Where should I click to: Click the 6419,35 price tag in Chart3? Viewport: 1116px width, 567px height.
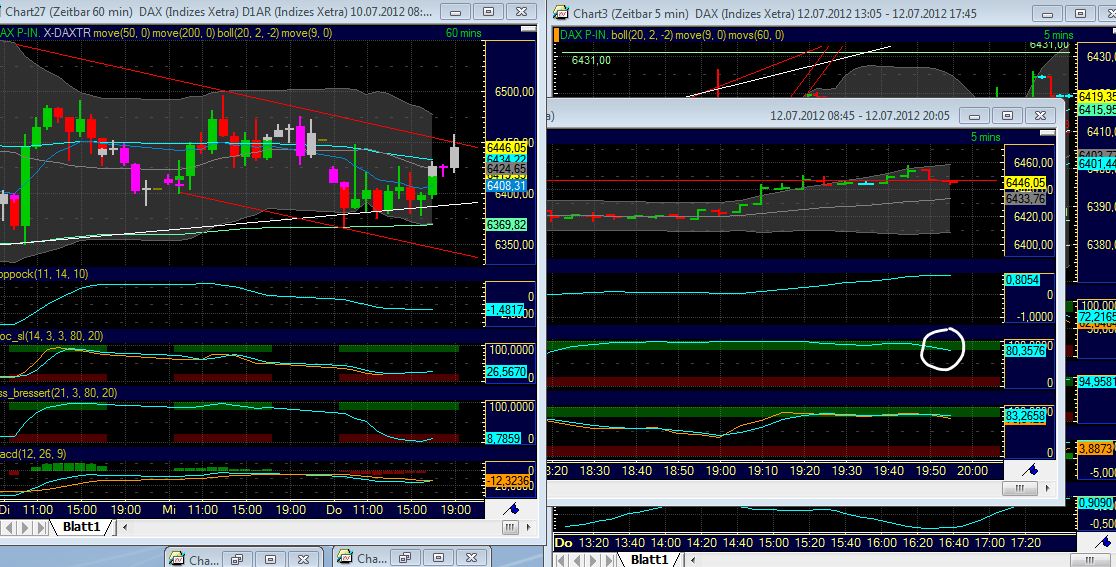(1097, 96)
